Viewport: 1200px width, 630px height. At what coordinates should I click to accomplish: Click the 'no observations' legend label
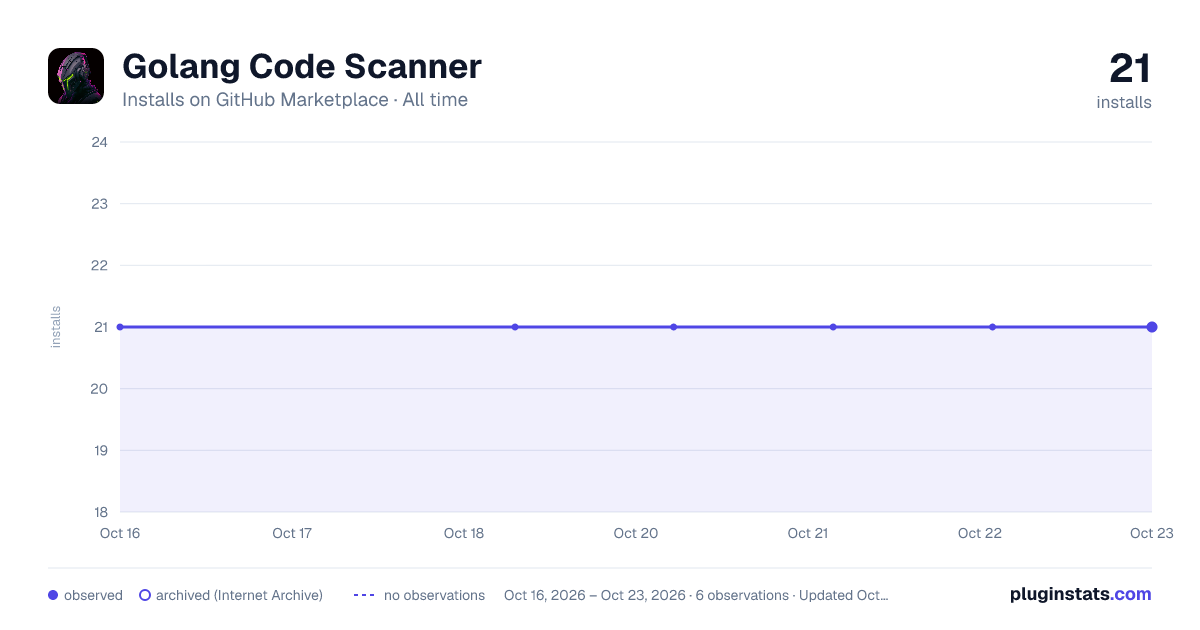click(434, 595)
